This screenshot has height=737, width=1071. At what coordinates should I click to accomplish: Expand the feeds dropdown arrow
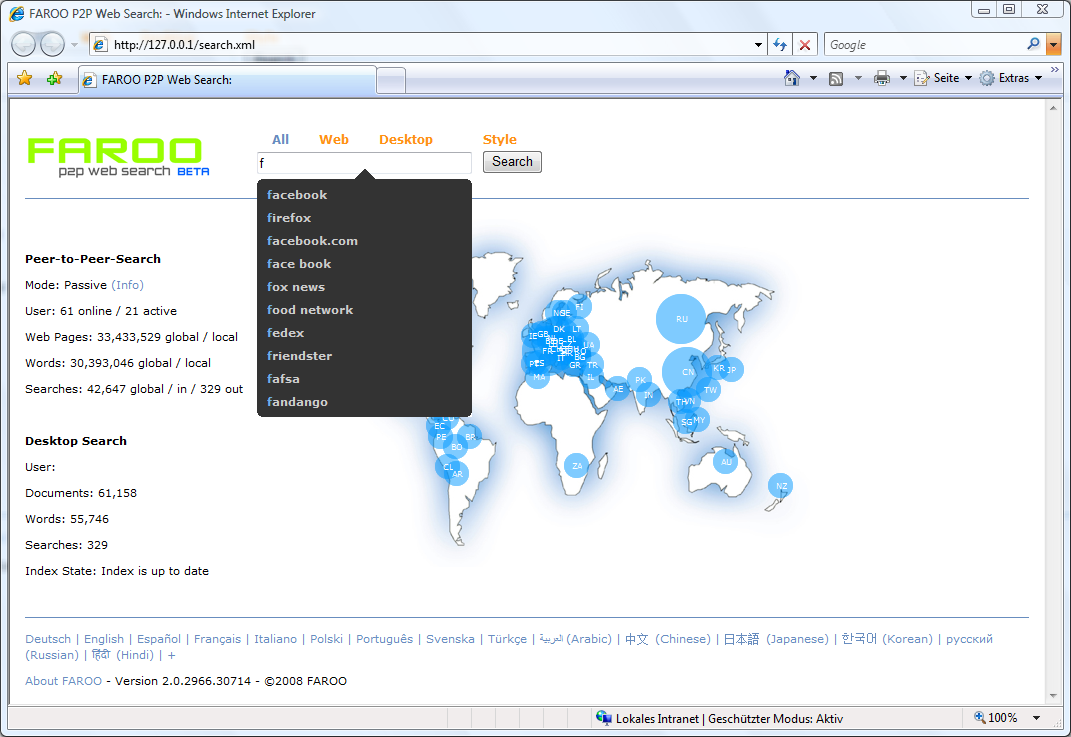858,78
